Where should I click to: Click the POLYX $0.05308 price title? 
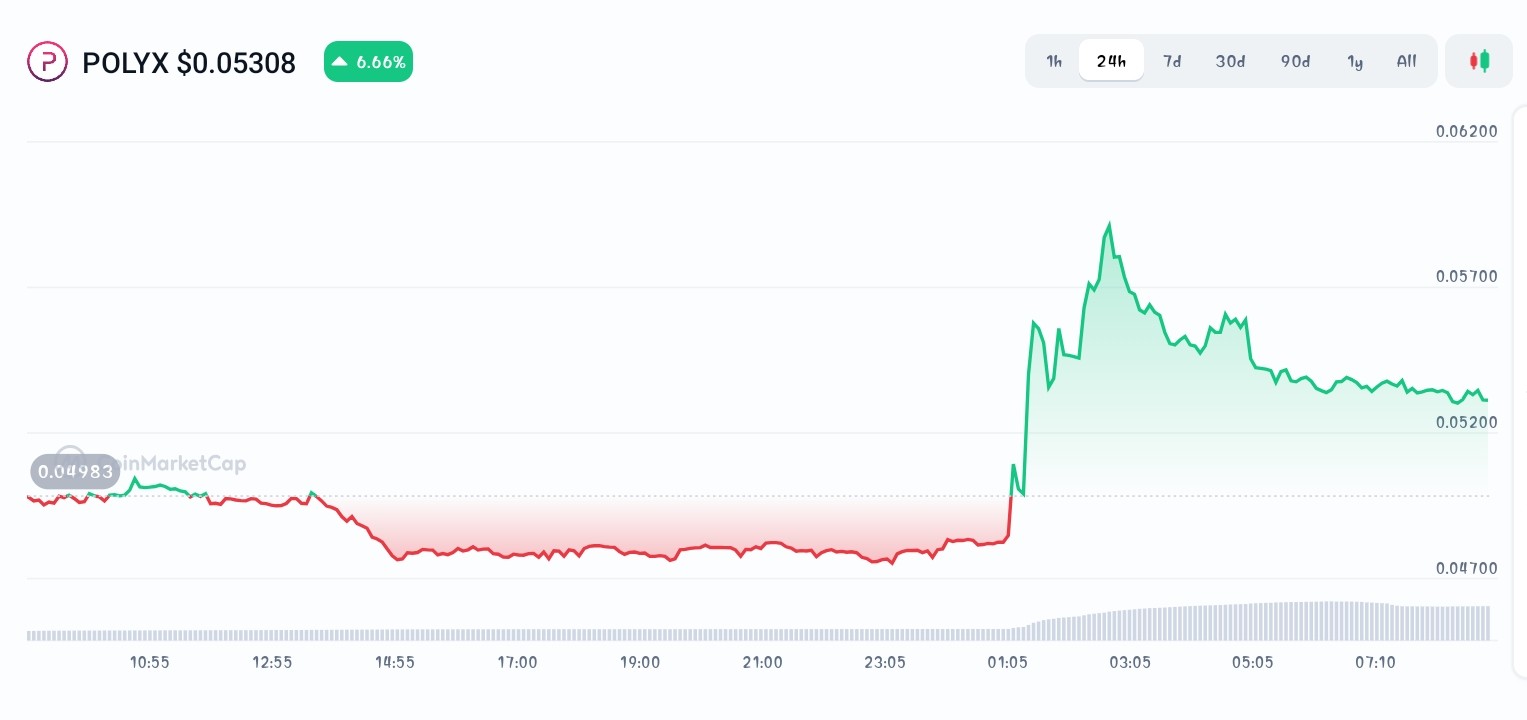pos(189,63)
